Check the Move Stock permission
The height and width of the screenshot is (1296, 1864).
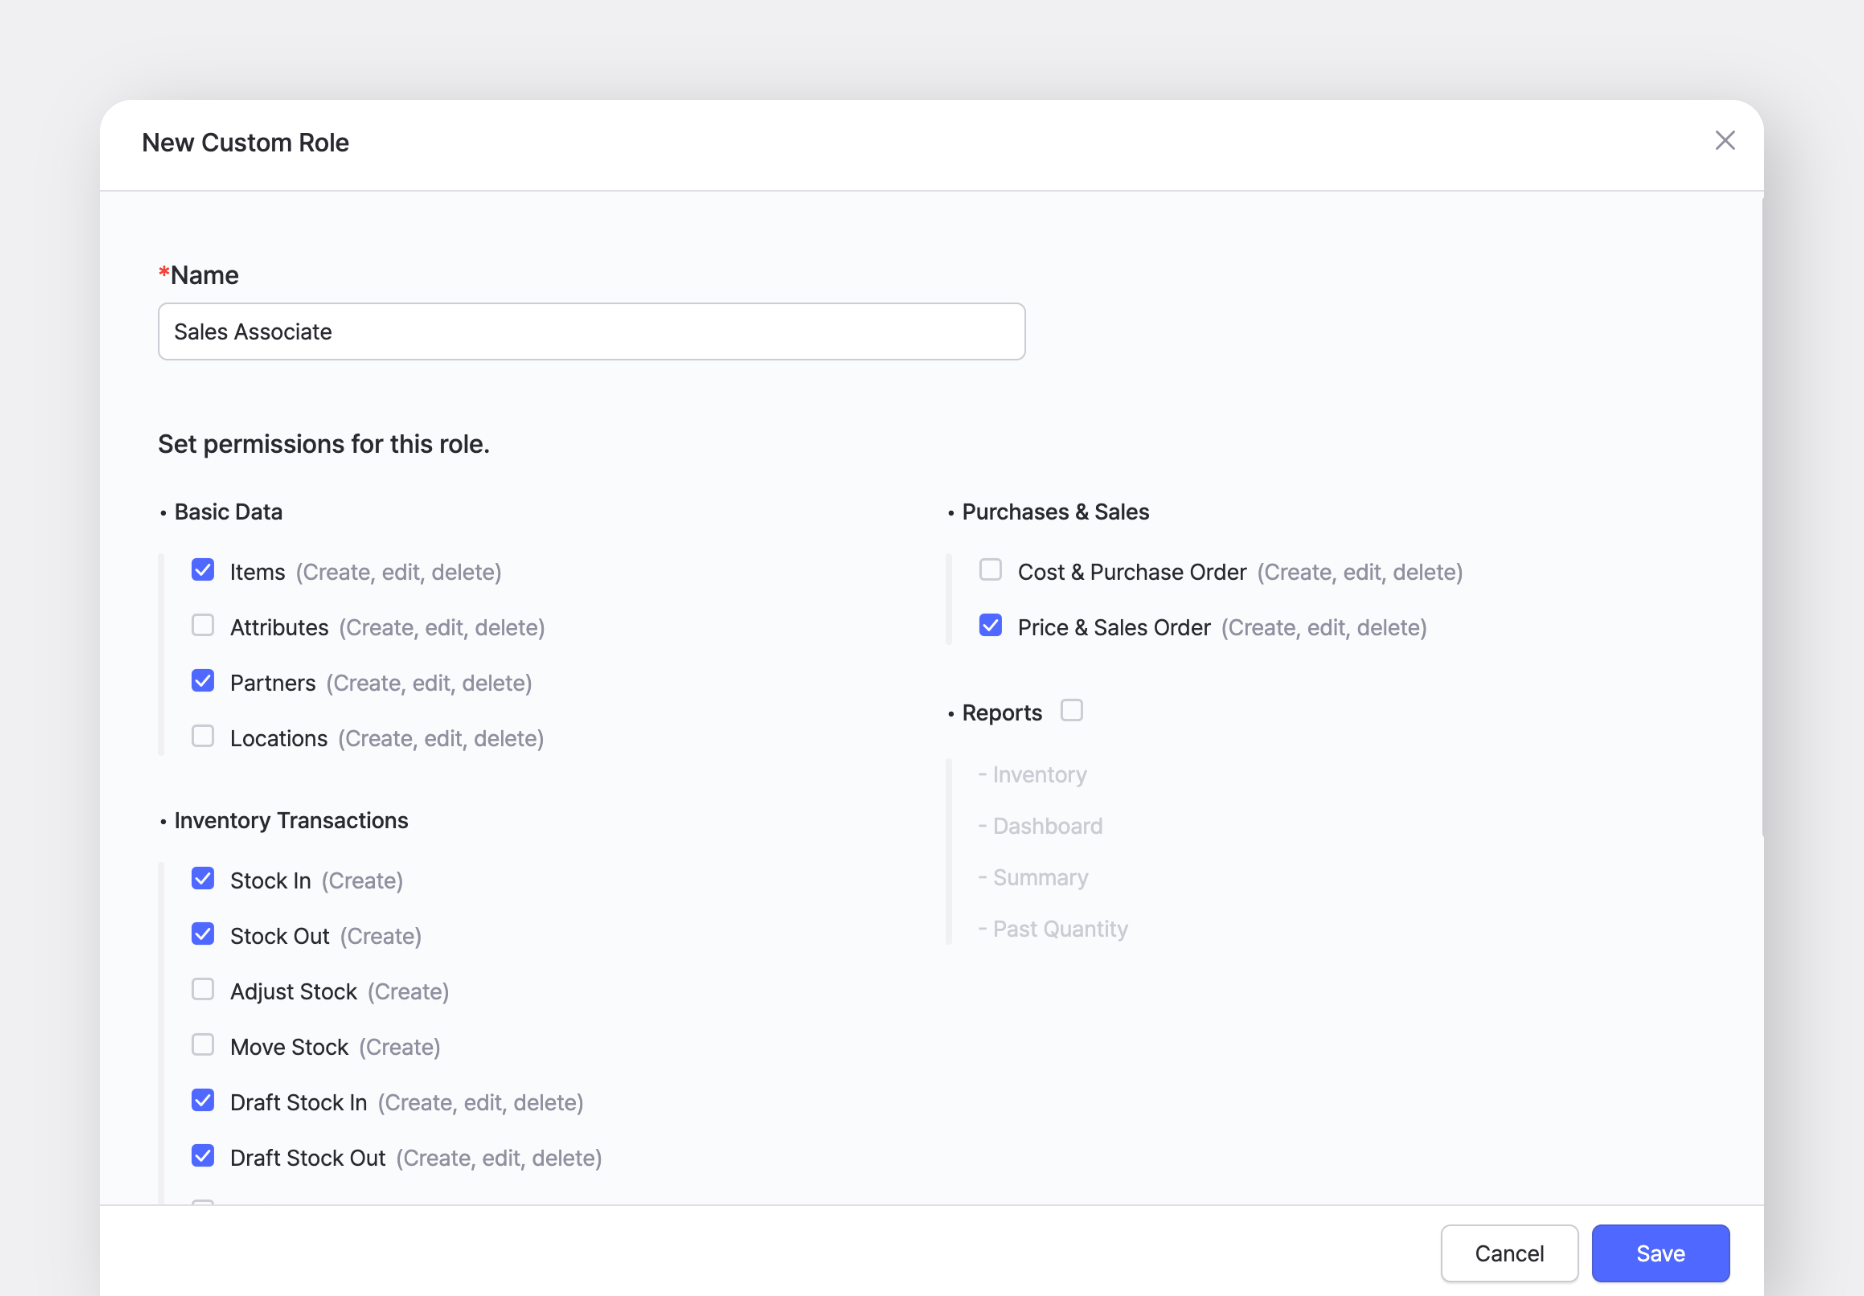click(203, 1044)
